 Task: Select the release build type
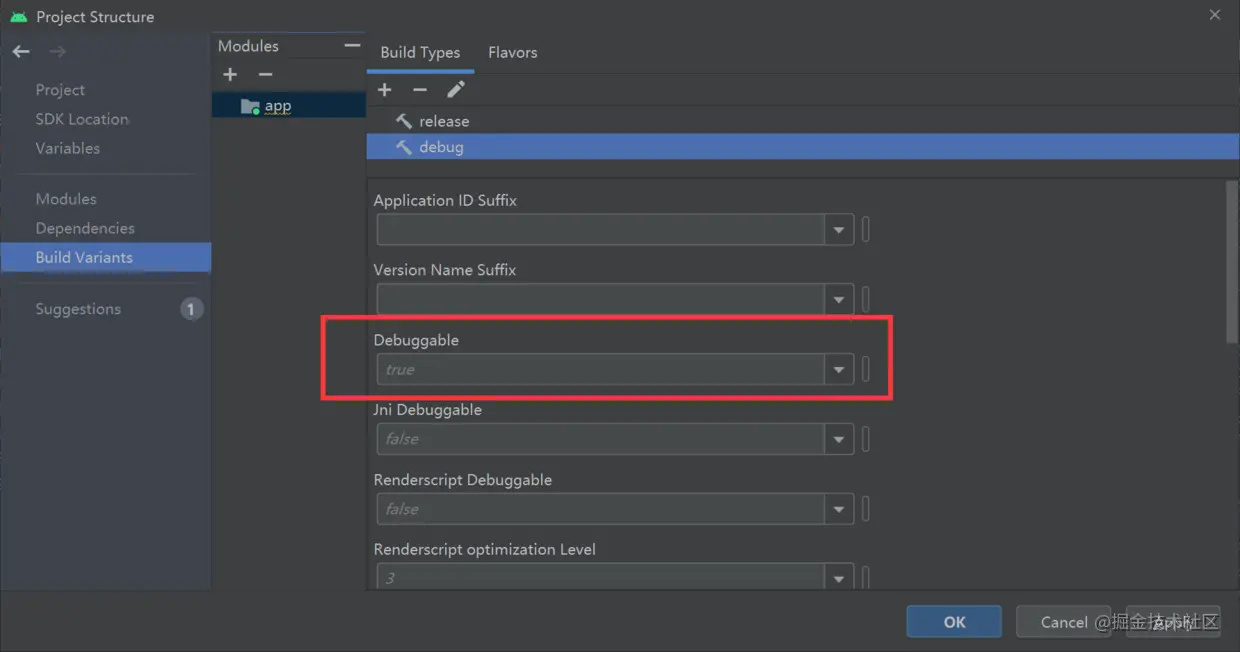pos(803,121)
